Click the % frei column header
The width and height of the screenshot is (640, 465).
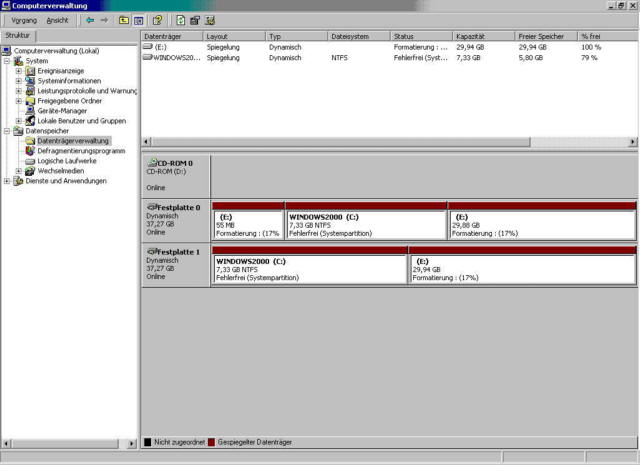pos(607,36)
